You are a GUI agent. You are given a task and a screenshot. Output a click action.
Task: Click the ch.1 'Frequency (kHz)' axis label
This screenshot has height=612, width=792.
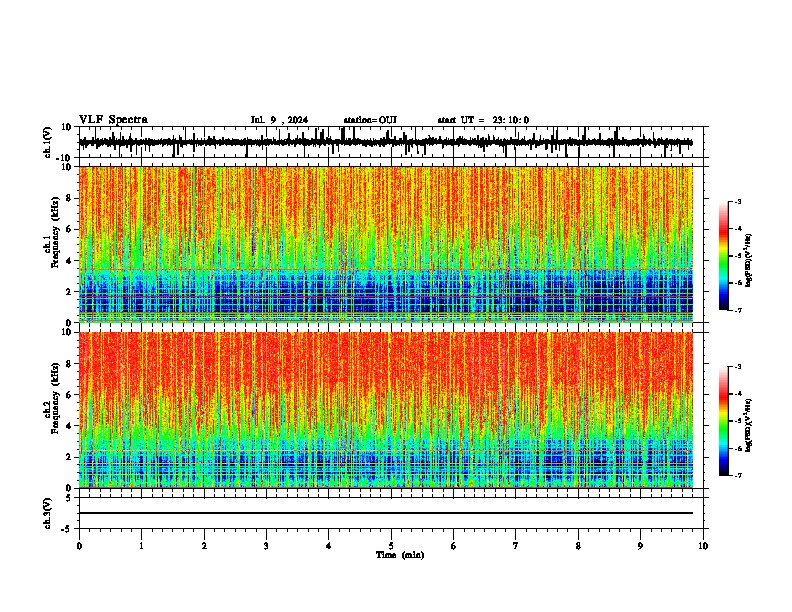(x=53, y=233)
